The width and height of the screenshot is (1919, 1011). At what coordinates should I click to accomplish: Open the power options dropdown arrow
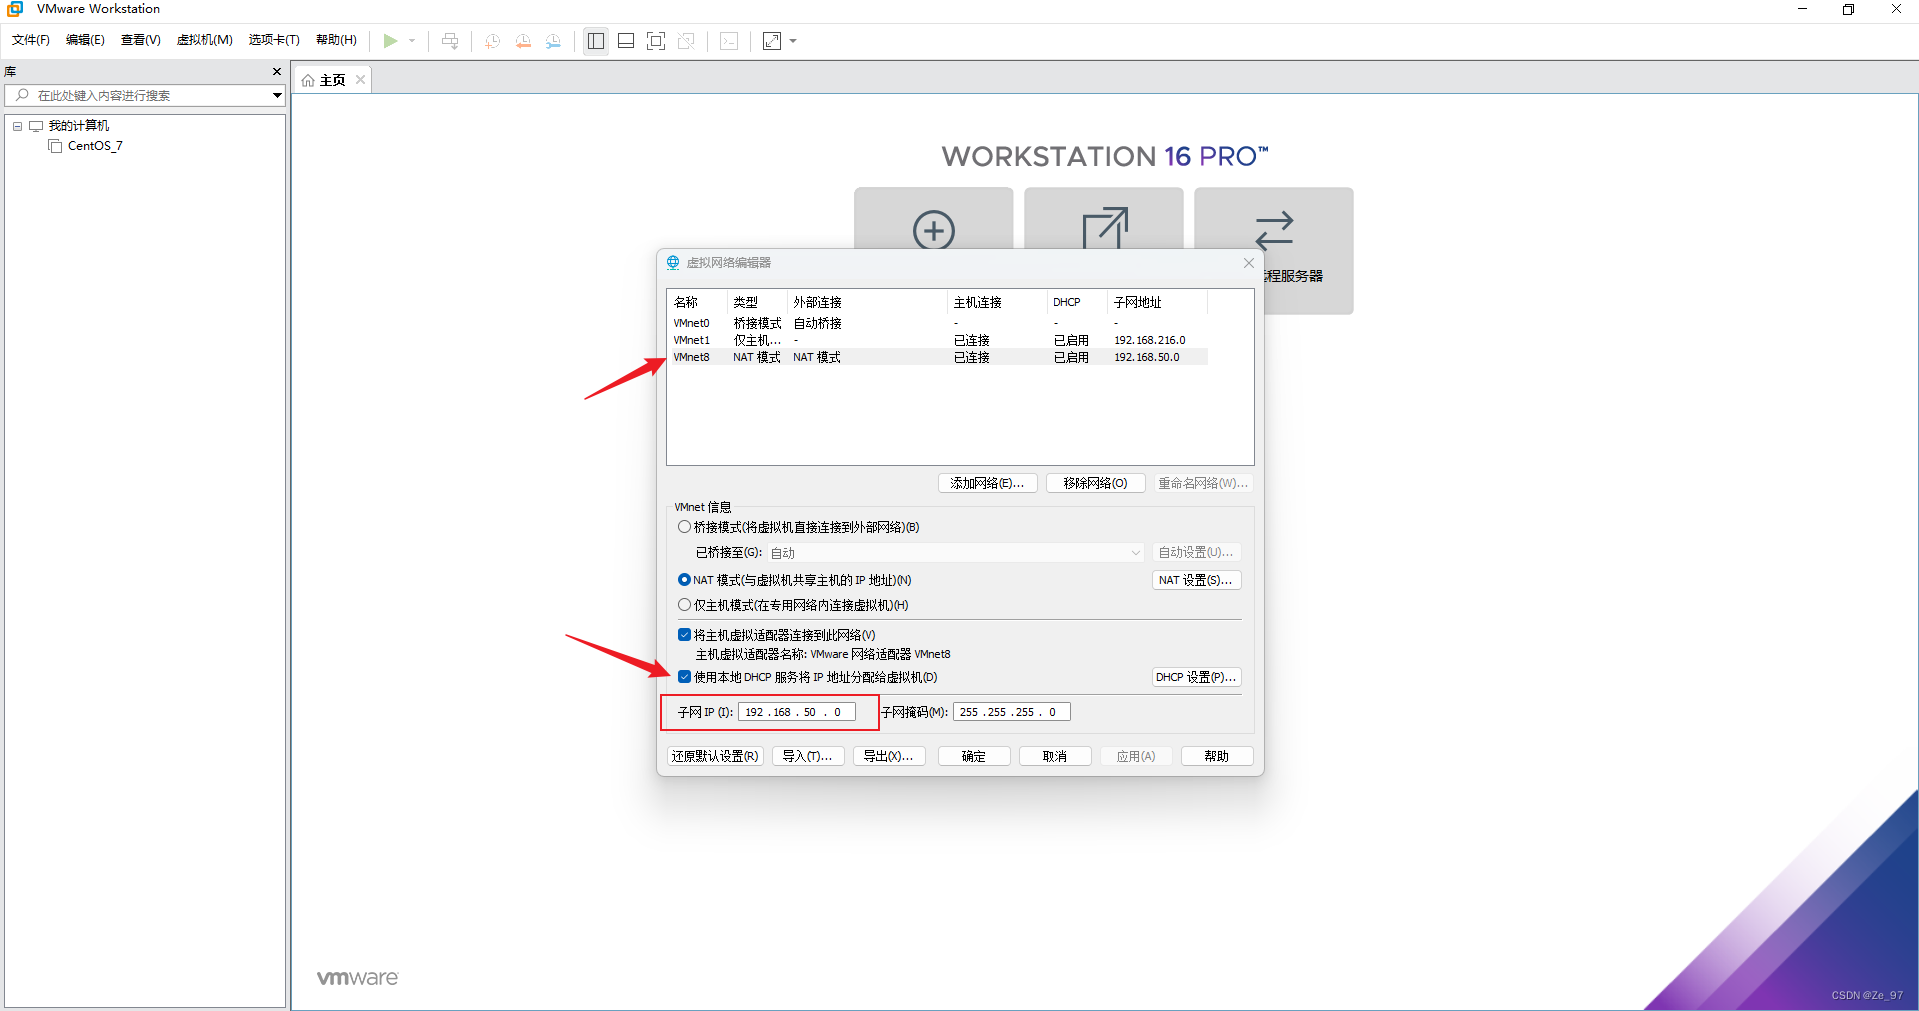tap(412, 41)
